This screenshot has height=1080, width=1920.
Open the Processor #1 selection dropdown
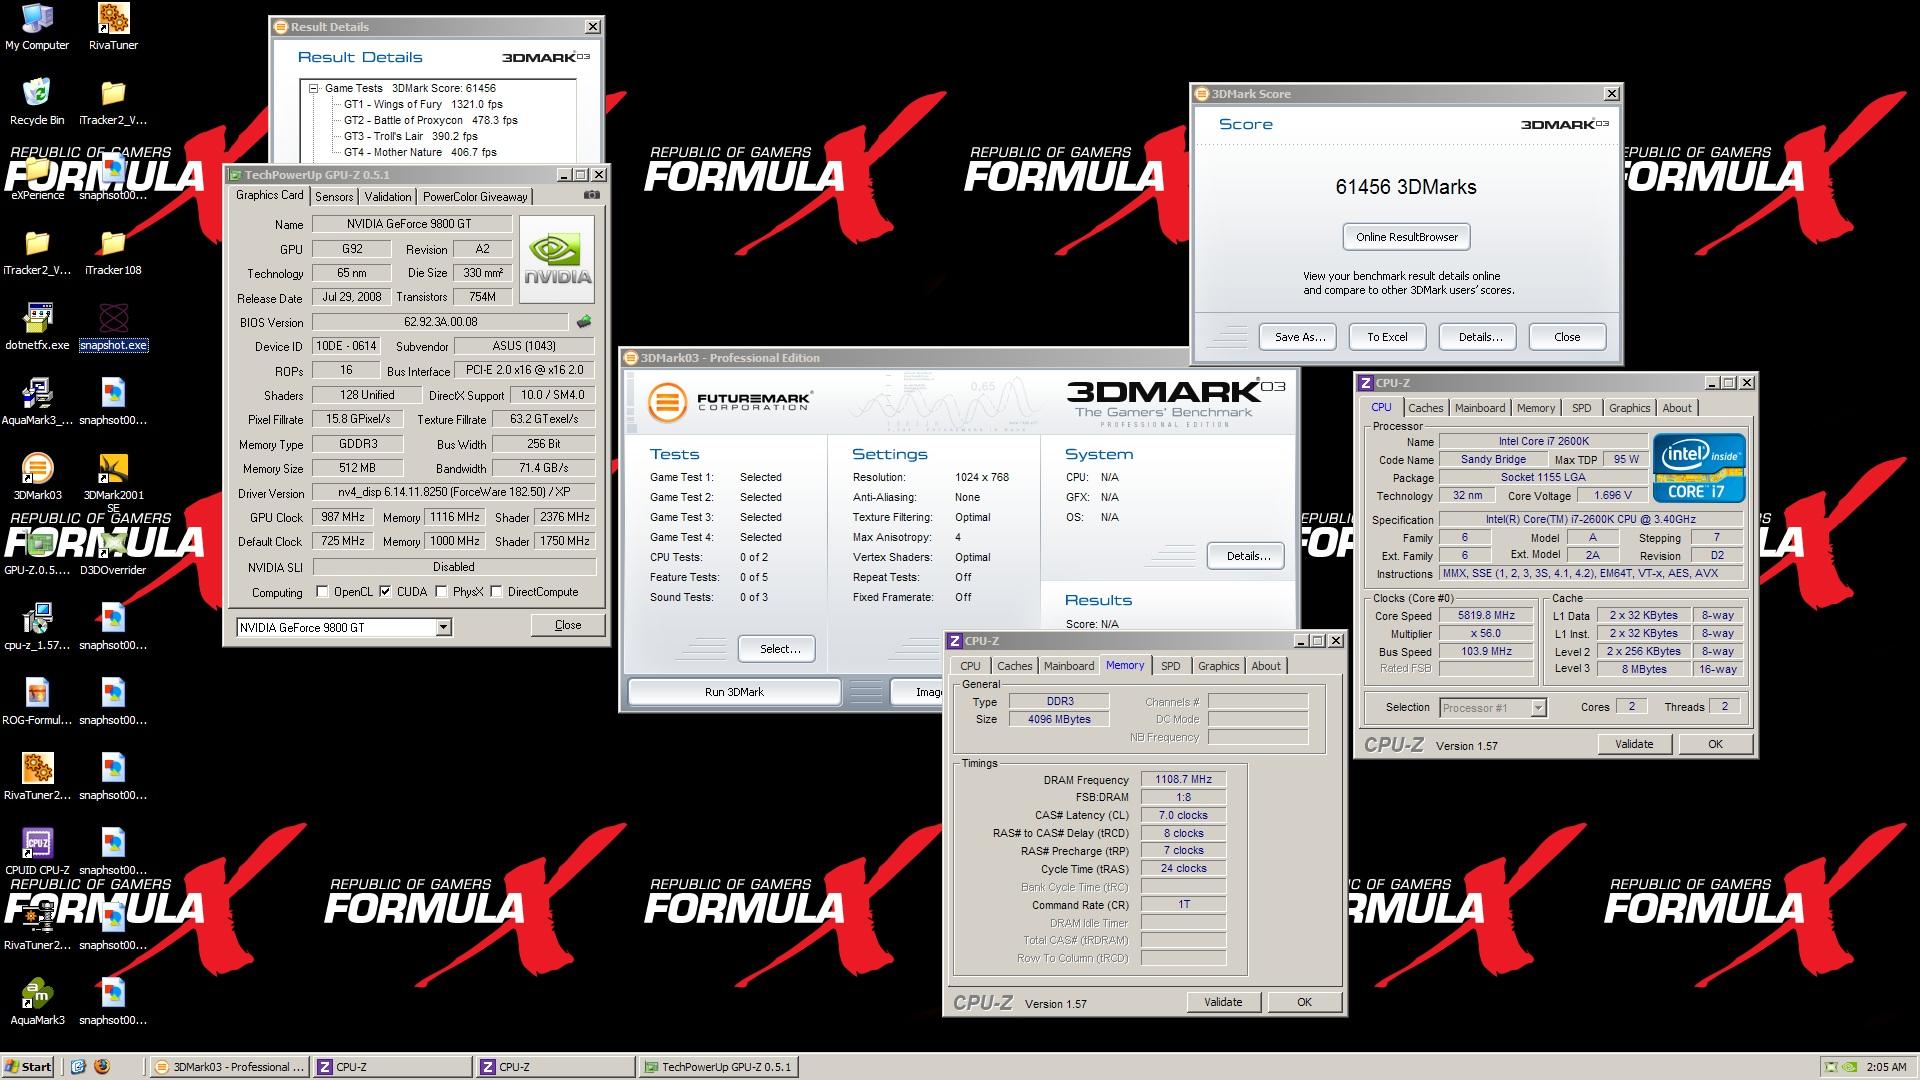coord(1538,708)
